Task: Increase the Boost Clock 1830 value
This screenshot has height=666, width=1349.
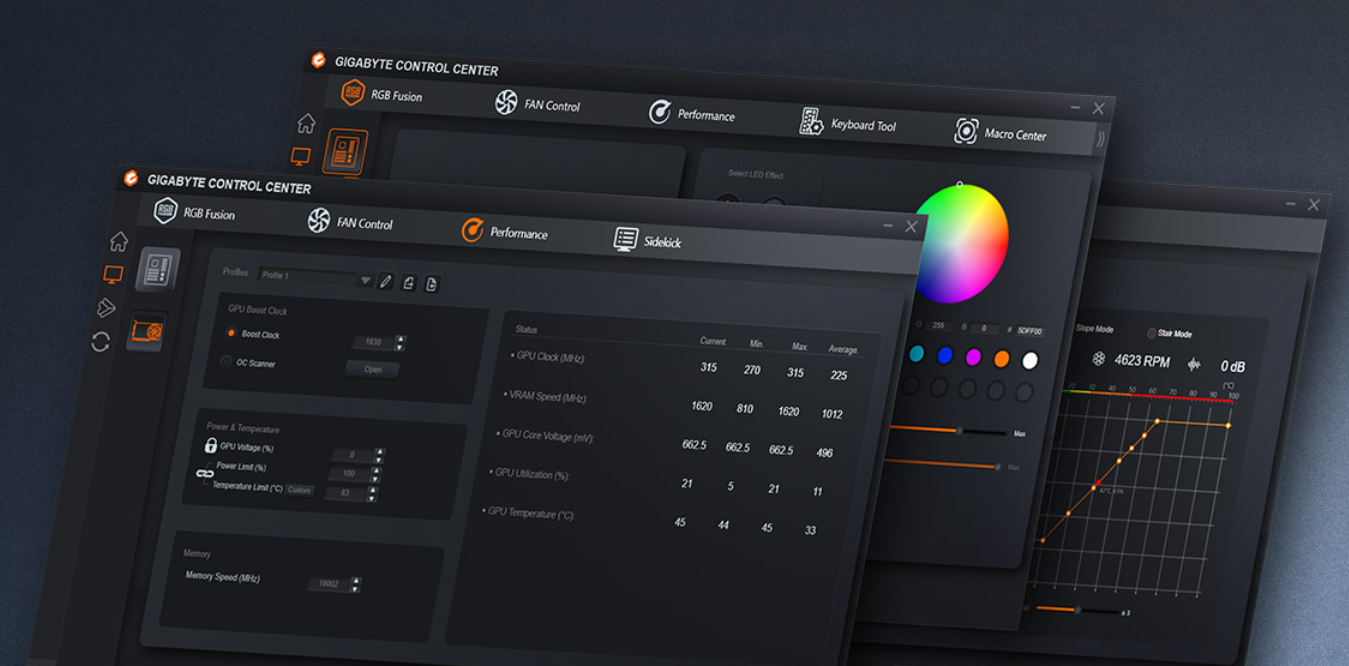Action: 400,339
